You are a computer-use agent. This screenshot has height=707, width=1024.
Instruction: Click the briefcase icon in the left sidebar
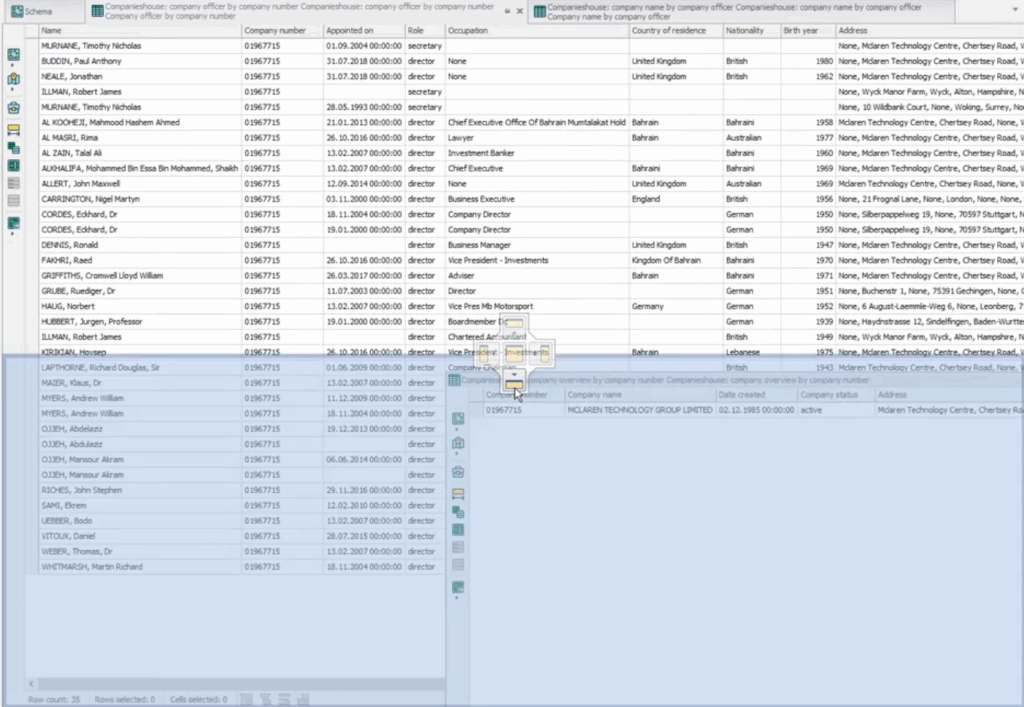point(13,108)
